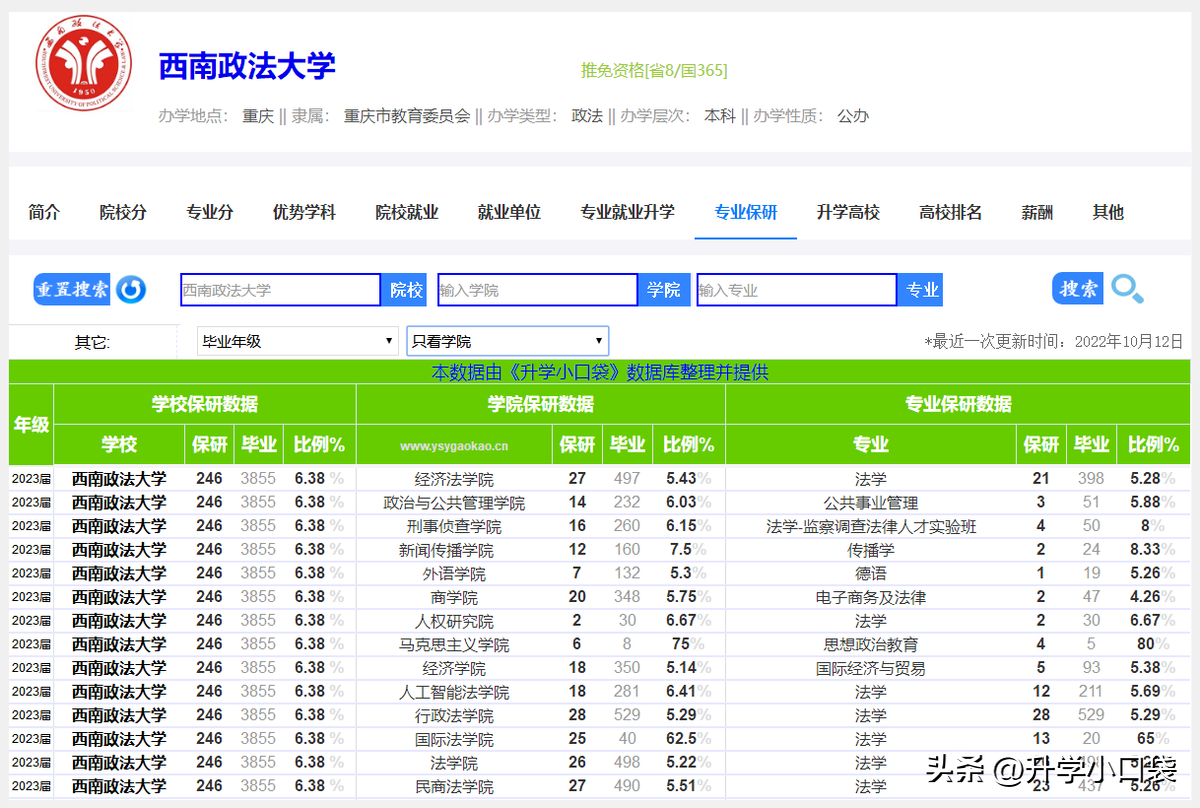Click the 民商法学院 cell

coord(454,787)
